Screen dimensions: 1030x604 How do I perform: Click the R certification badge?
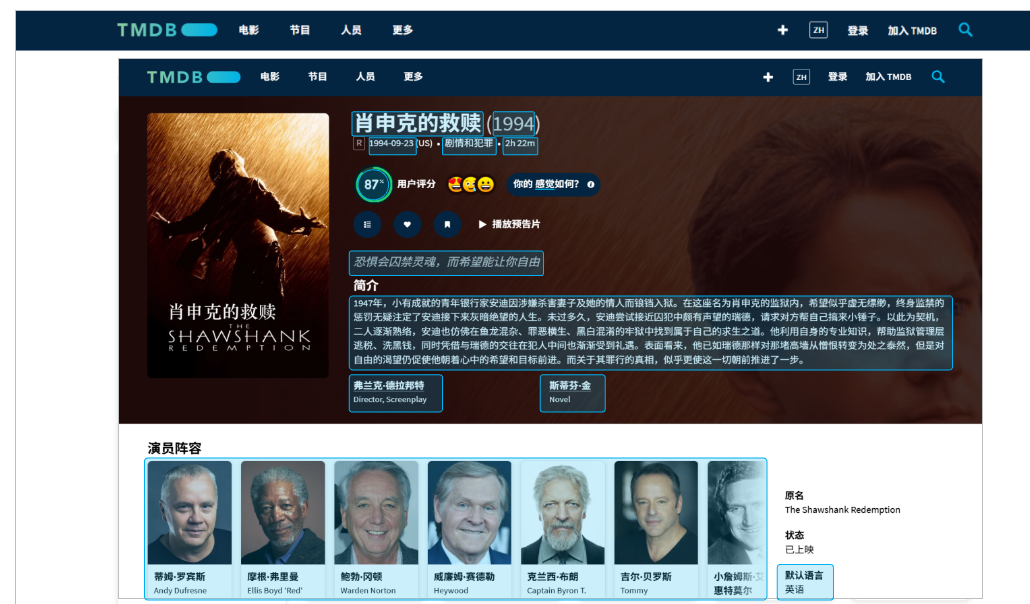(x=359, y=143)
